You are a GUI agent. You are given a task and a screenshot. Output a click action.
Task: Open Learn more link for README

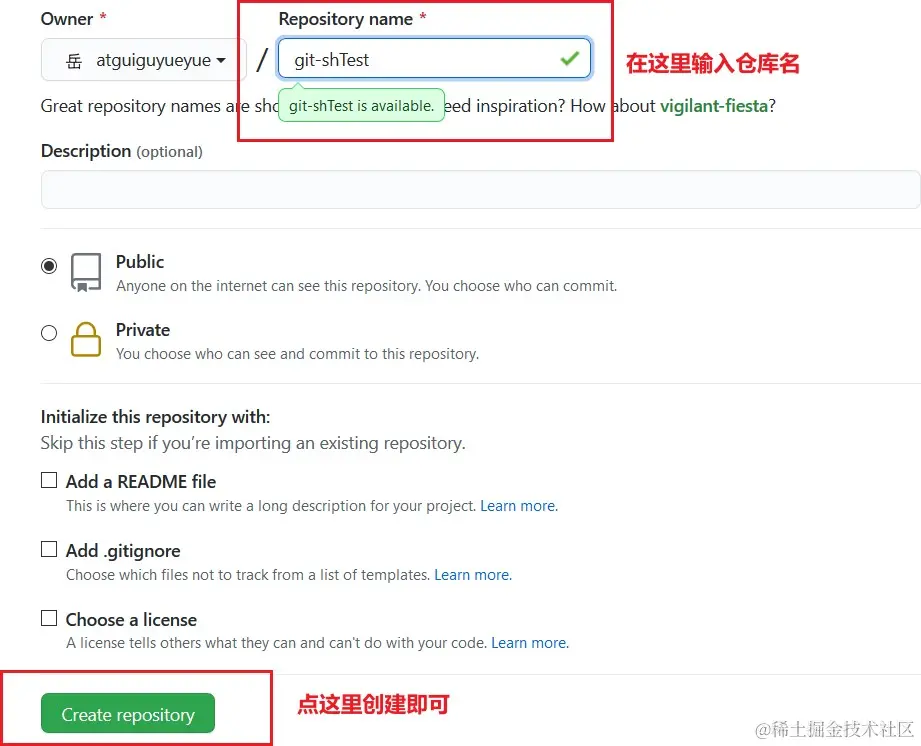(x=519, y=506)
